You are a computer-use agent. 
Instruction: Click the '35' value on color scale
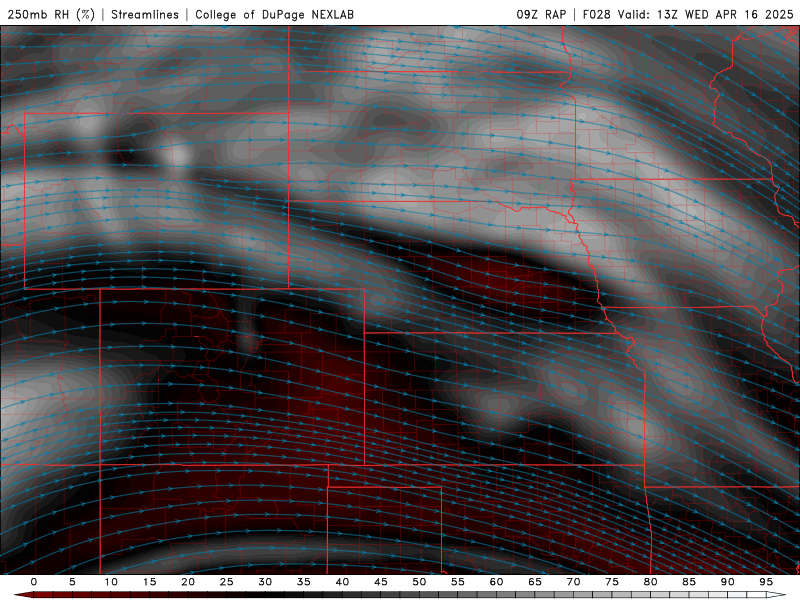pyautogui.click(x=304, y=582)
